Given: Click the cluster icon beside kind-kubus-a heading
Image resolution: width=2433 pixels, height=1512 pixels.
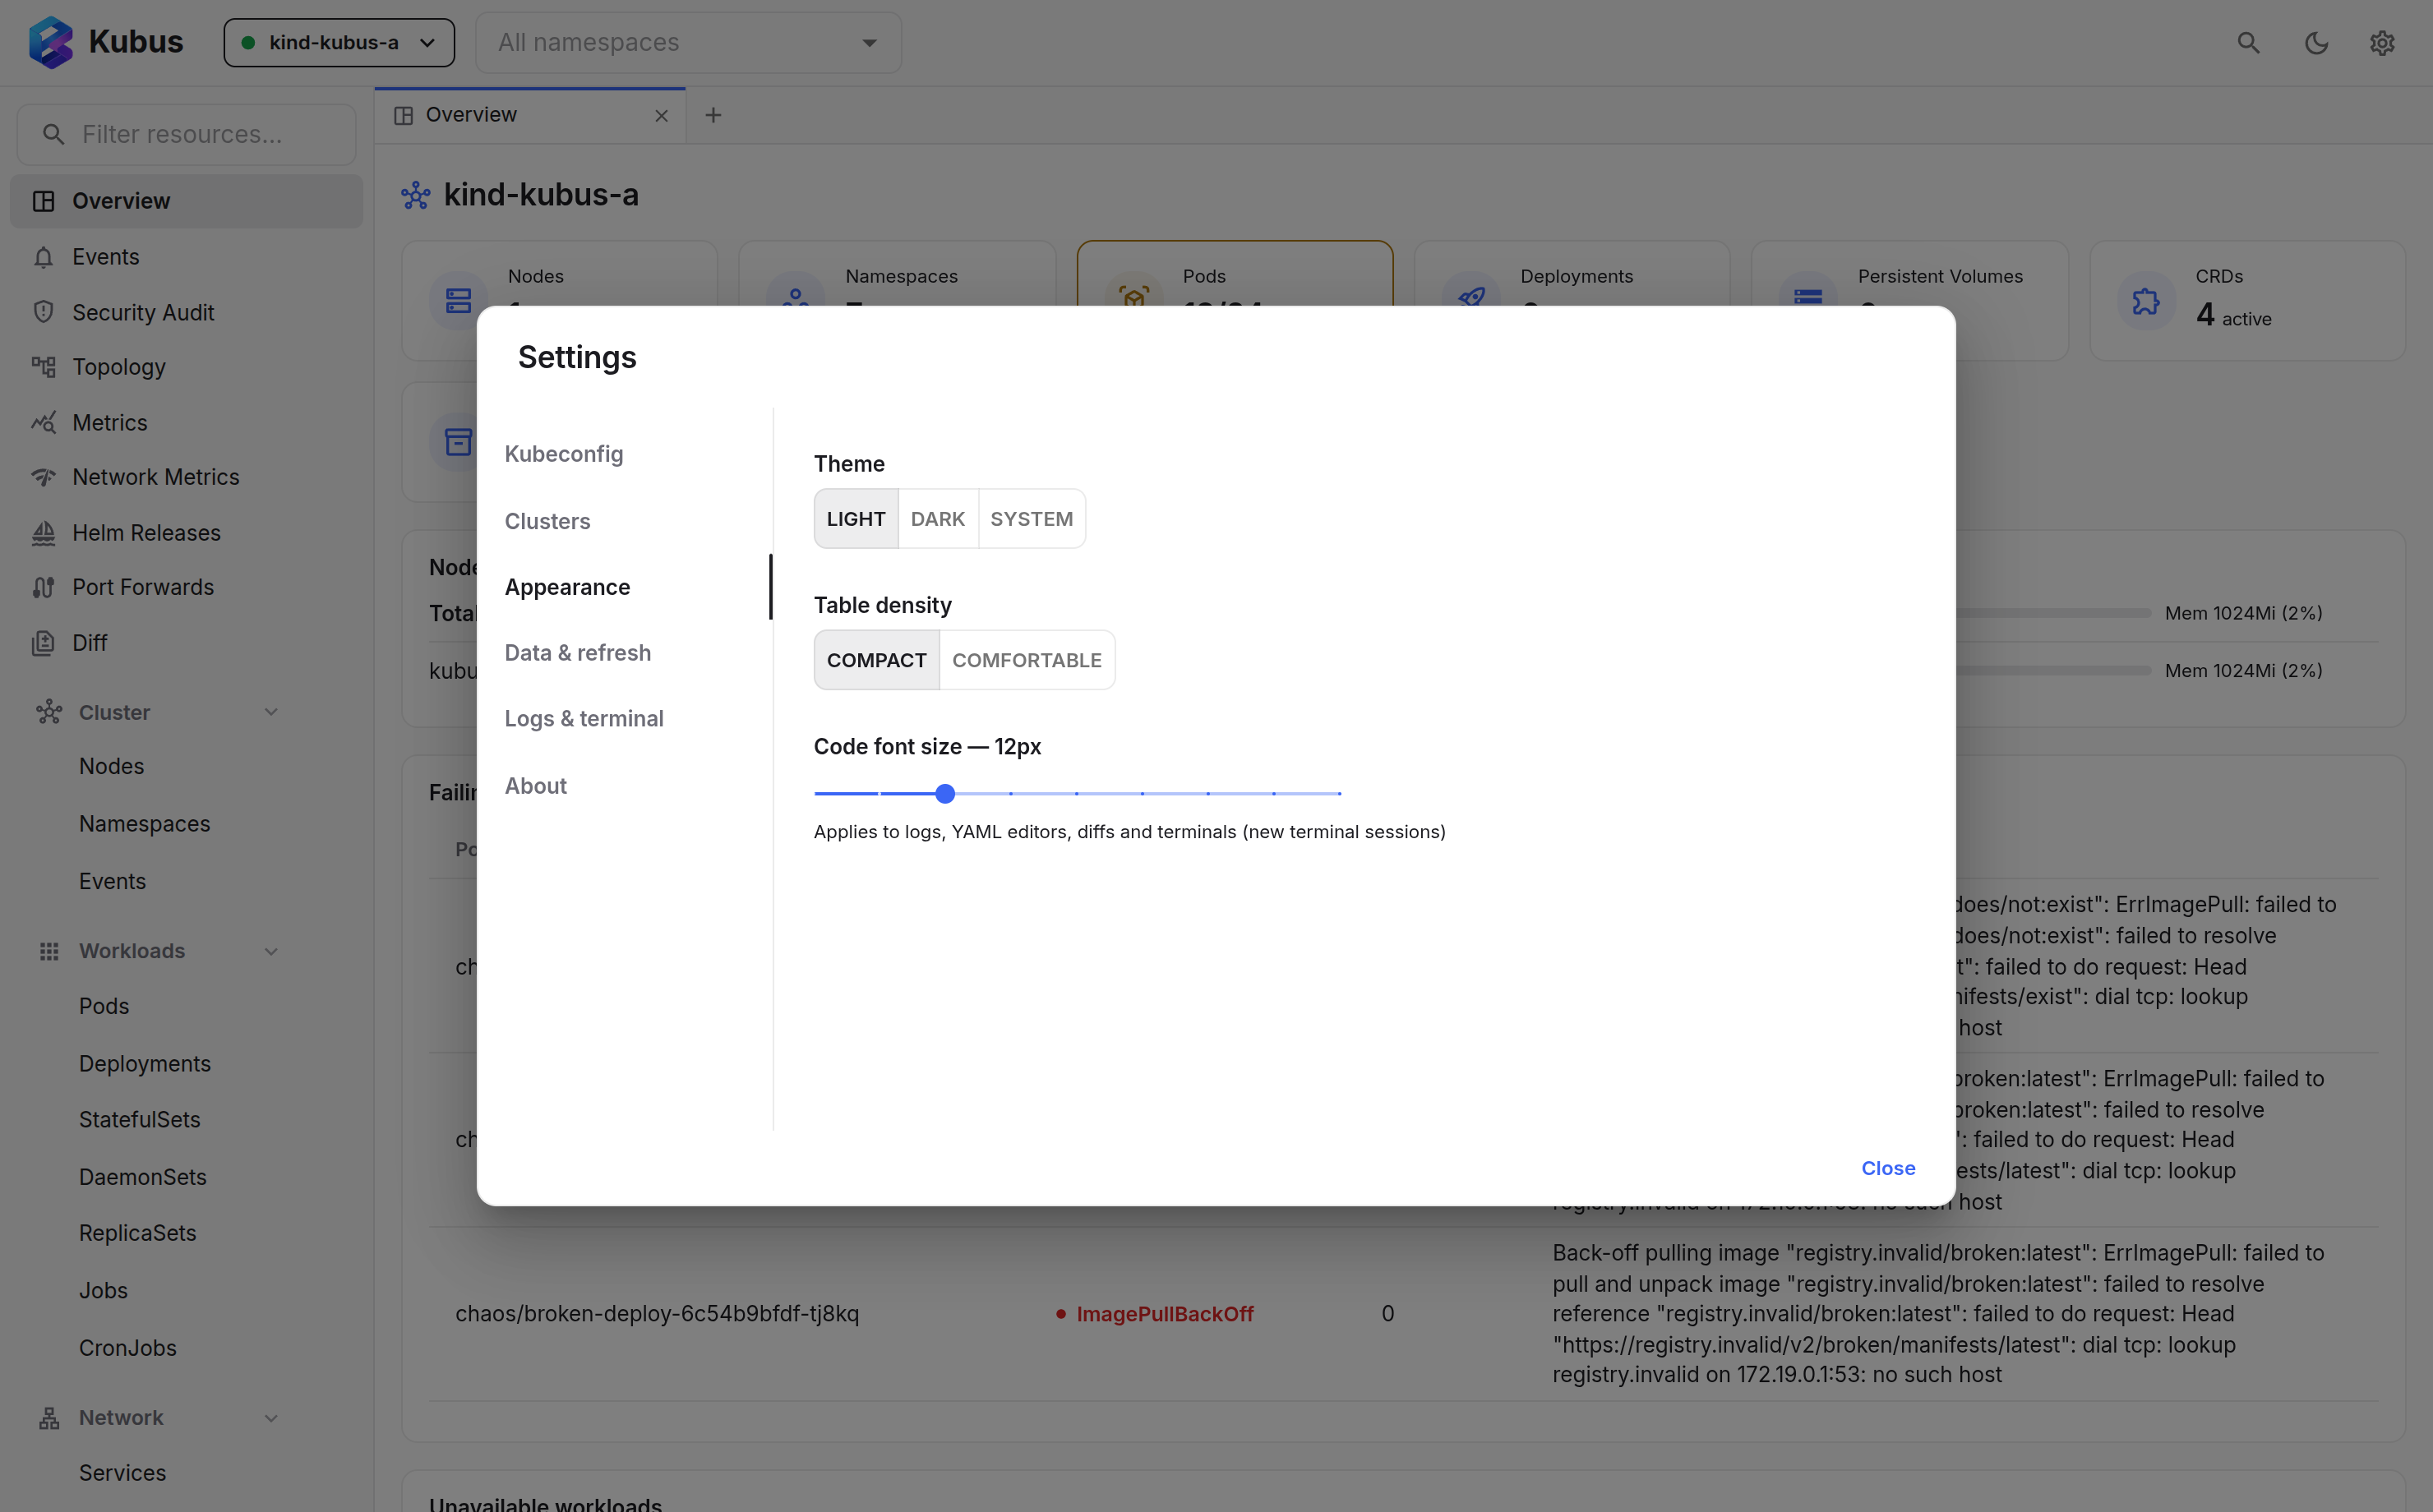Looking at the screenshot, I should click(416, 195).
